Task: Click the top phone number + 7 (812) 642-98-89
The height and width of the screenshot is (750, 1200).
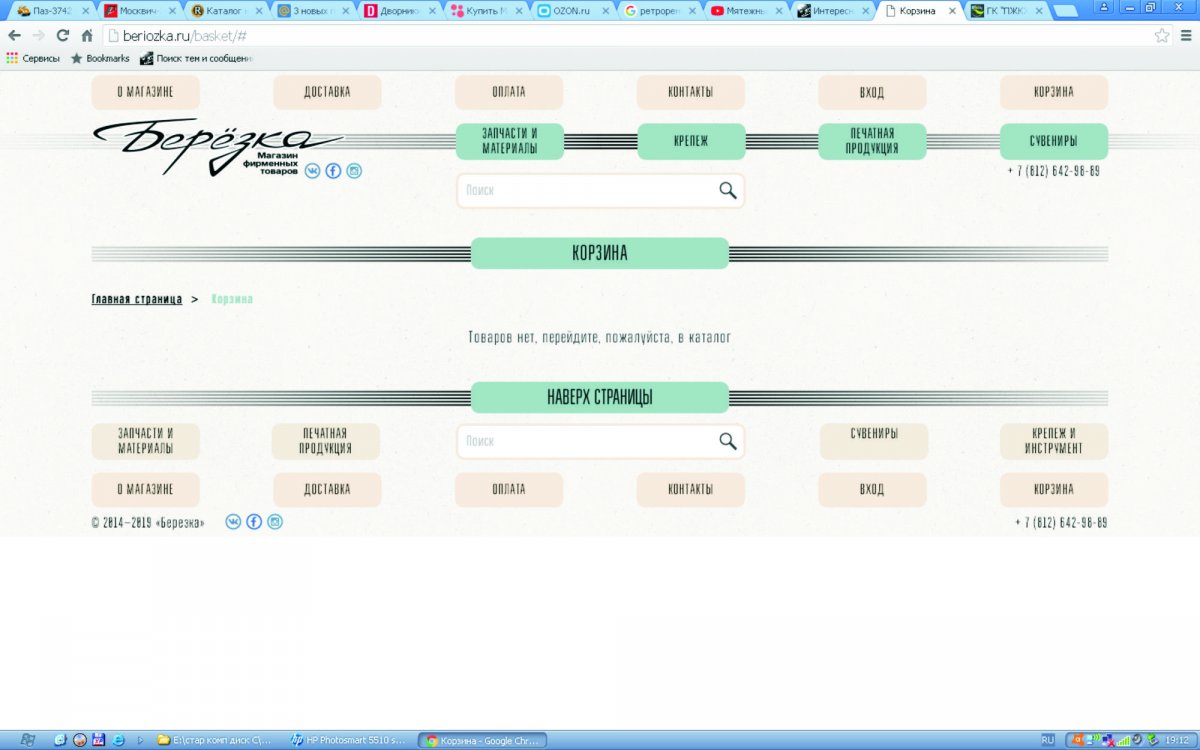Action: (1054, 171)
